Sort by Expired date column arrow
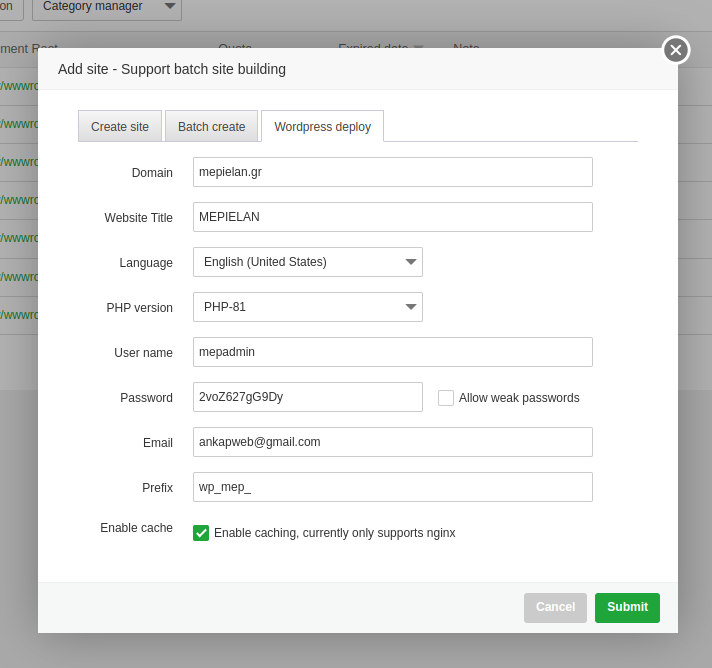 pos(419,48)
